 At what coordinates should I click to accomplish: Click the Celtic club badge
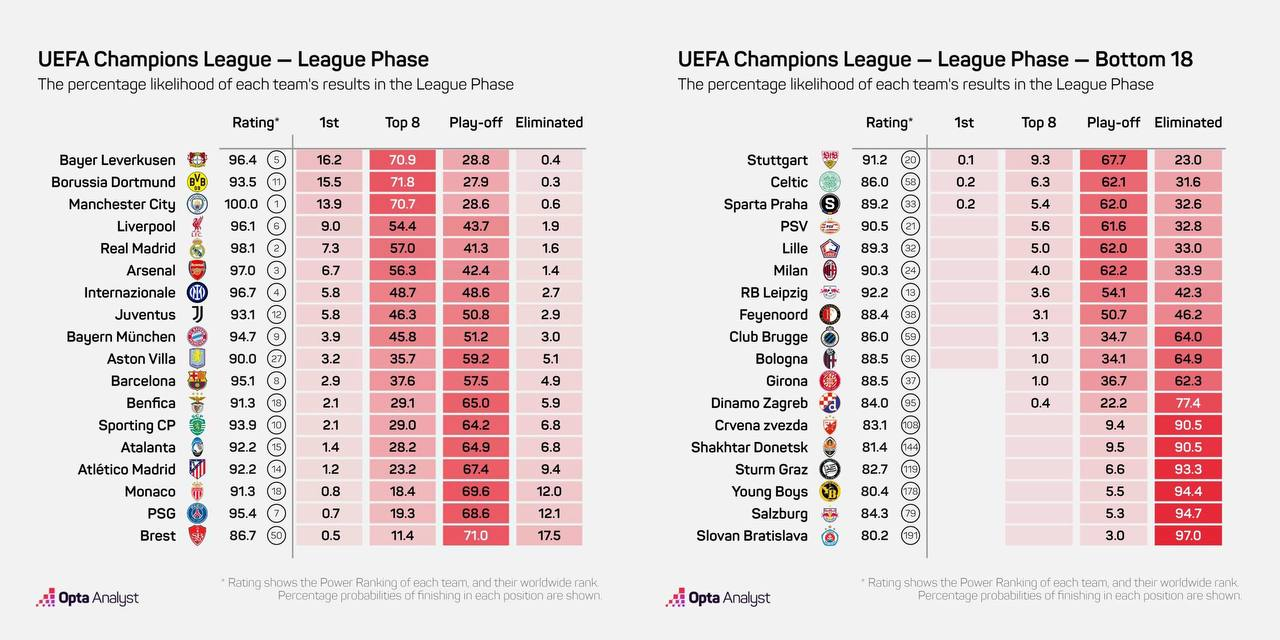pos(829,182)
